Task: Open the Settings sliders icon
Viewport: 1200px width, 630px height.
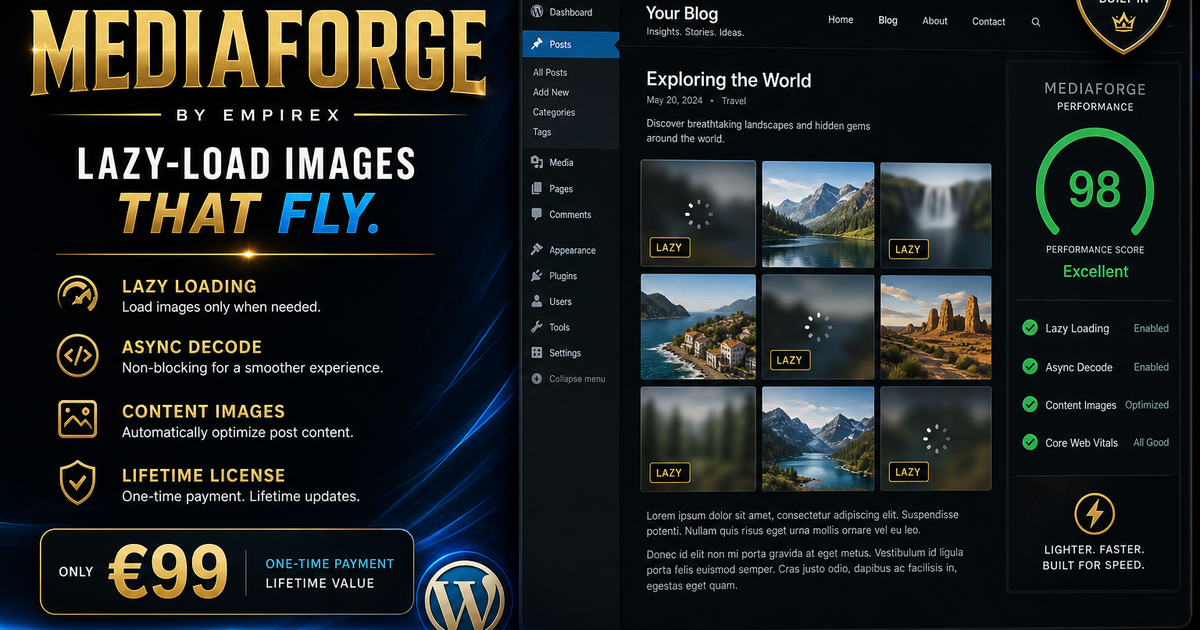Action: click(537, 353)
